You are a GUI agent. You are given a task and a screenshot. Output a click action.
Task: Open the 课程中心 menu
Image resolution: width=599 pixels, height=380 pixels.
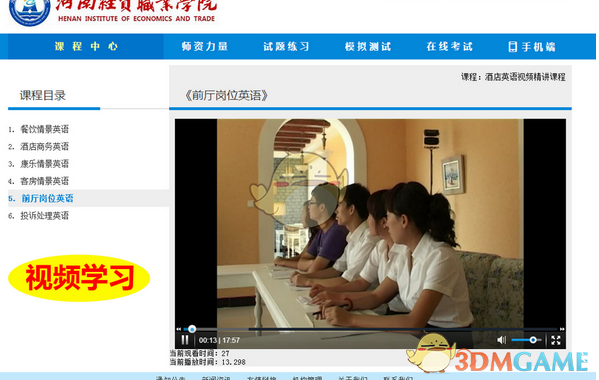tap(86, 47)
